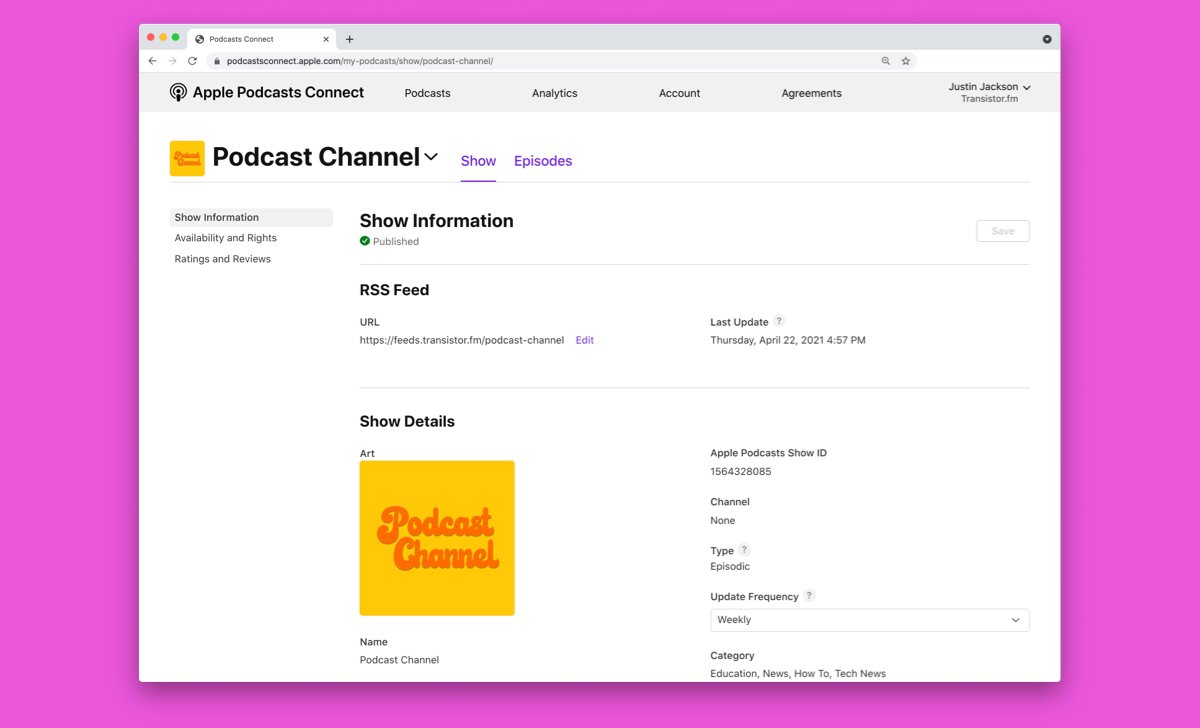This screenshot has width=1200, height=728.
Task: Click the small podcast logo beside the title
Action: (x=187, y=158)
